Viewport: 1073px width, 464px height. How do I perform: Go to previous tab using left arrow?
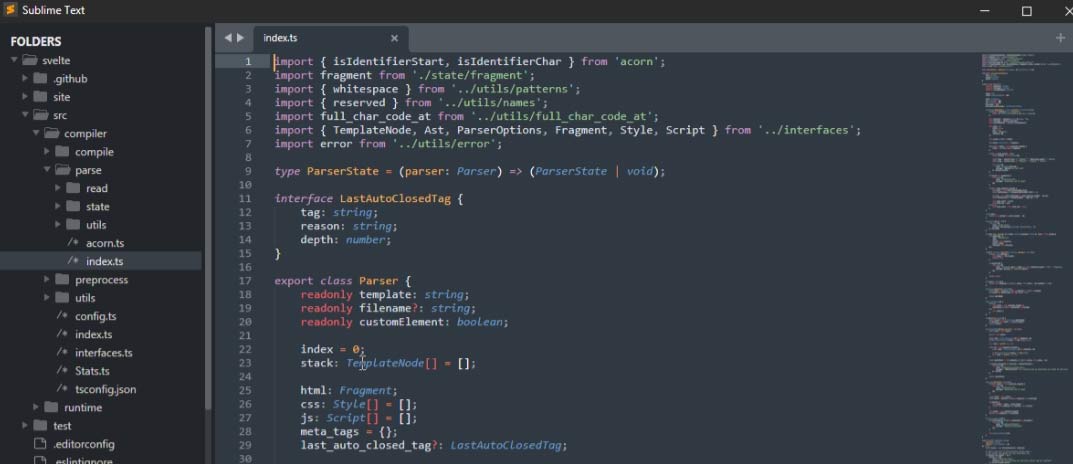(x=228, y=38)
